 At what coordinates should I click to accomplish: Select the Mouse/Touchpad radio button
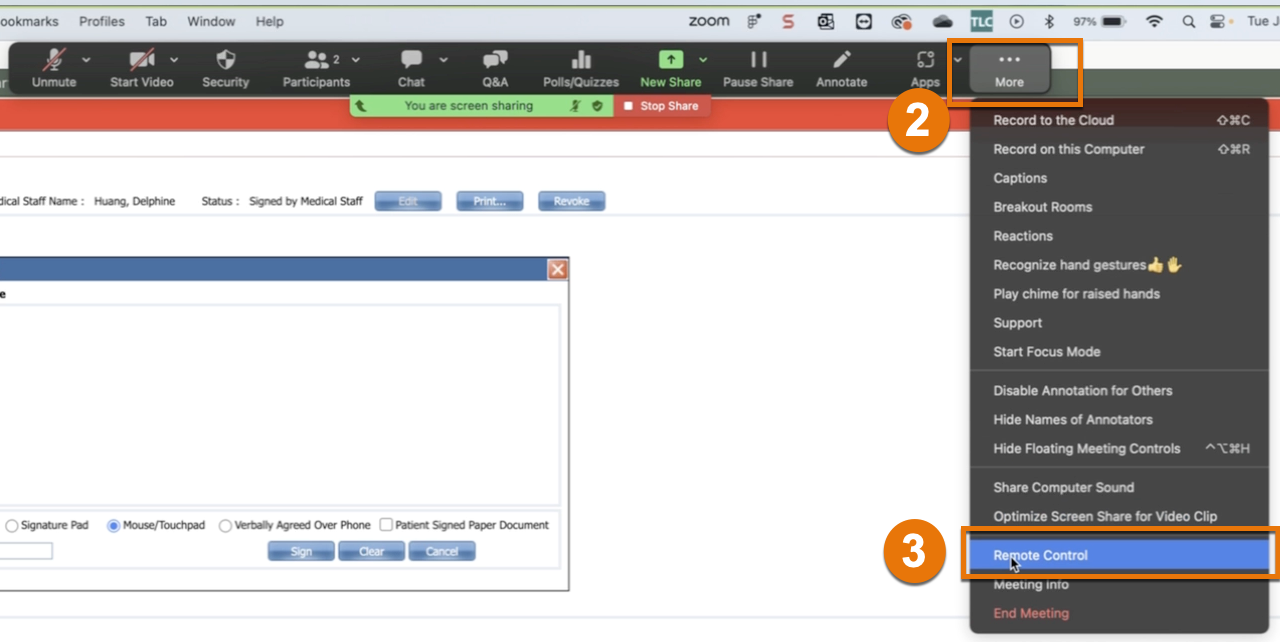(112, 525)
